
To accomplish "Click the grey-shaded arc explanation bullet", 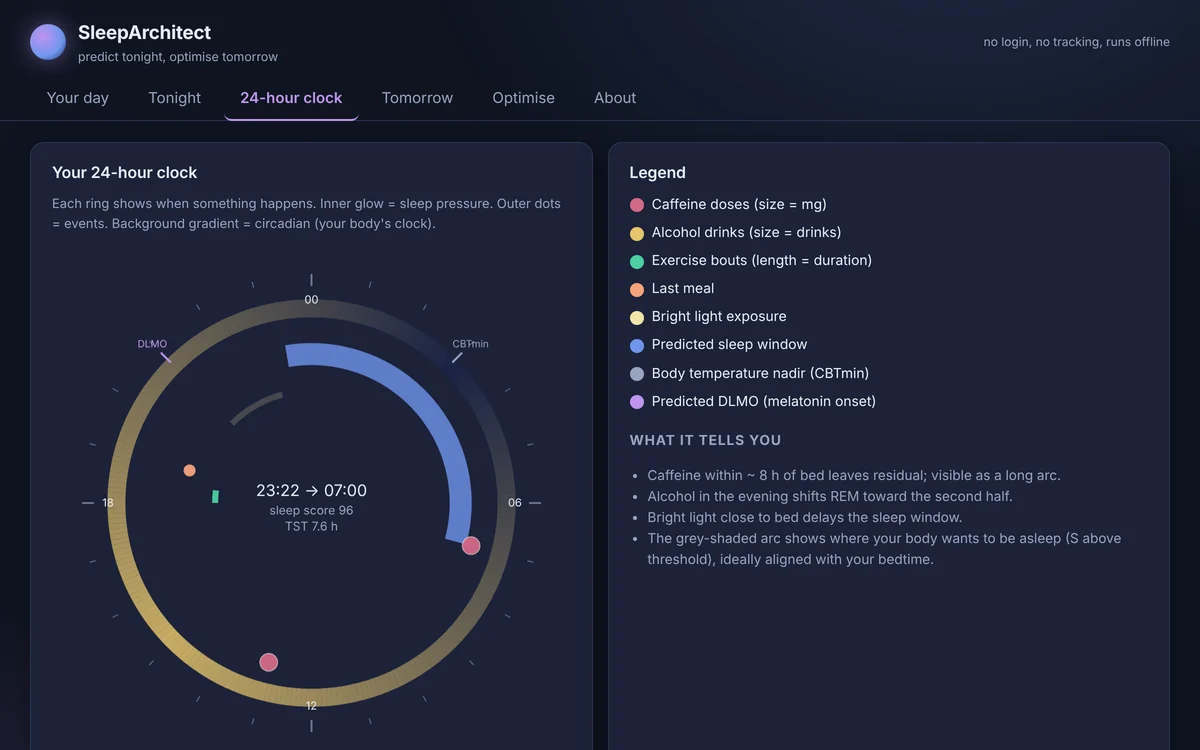I will click(x=884, y=549).
